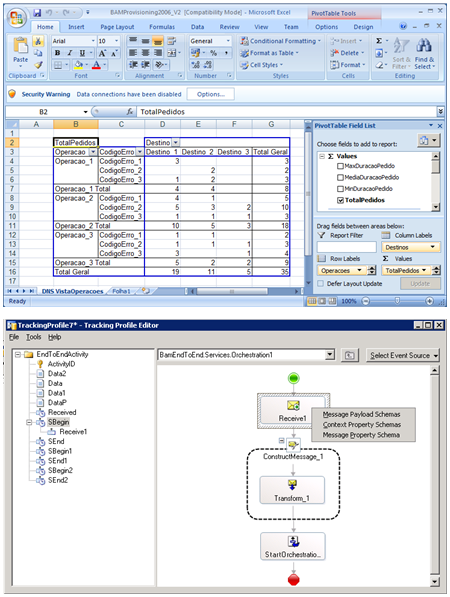Click the Select Event Source button

click(x=403, y=355)
